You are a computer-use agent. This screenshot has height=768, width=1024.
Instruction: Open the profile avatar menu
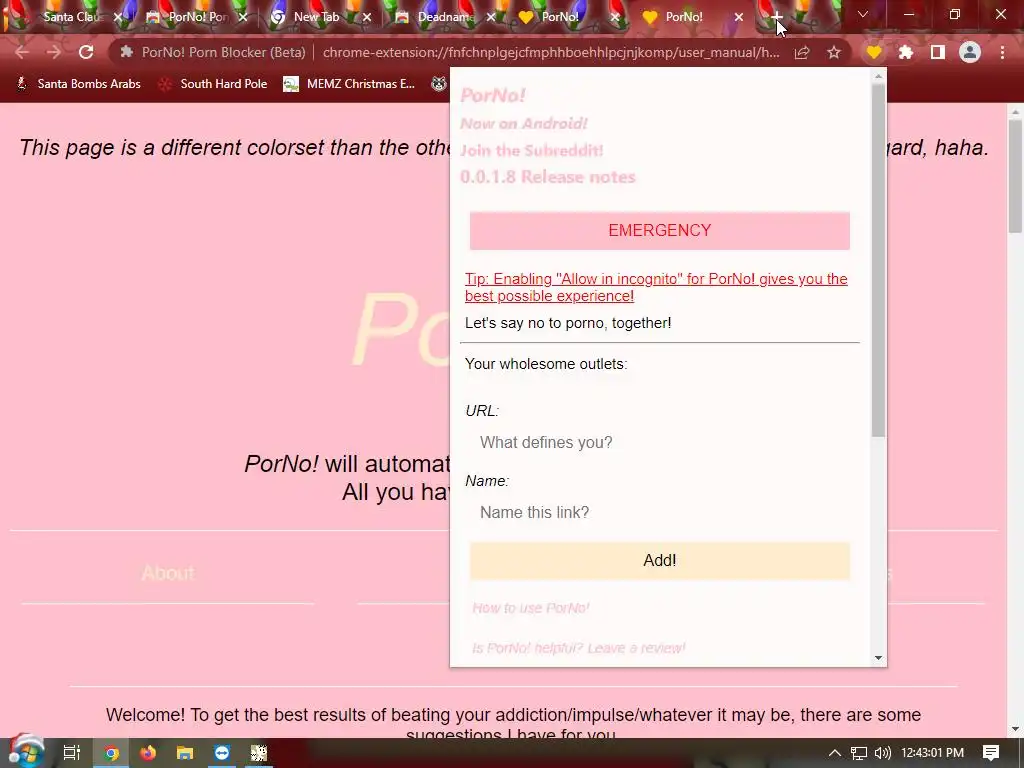970,52
